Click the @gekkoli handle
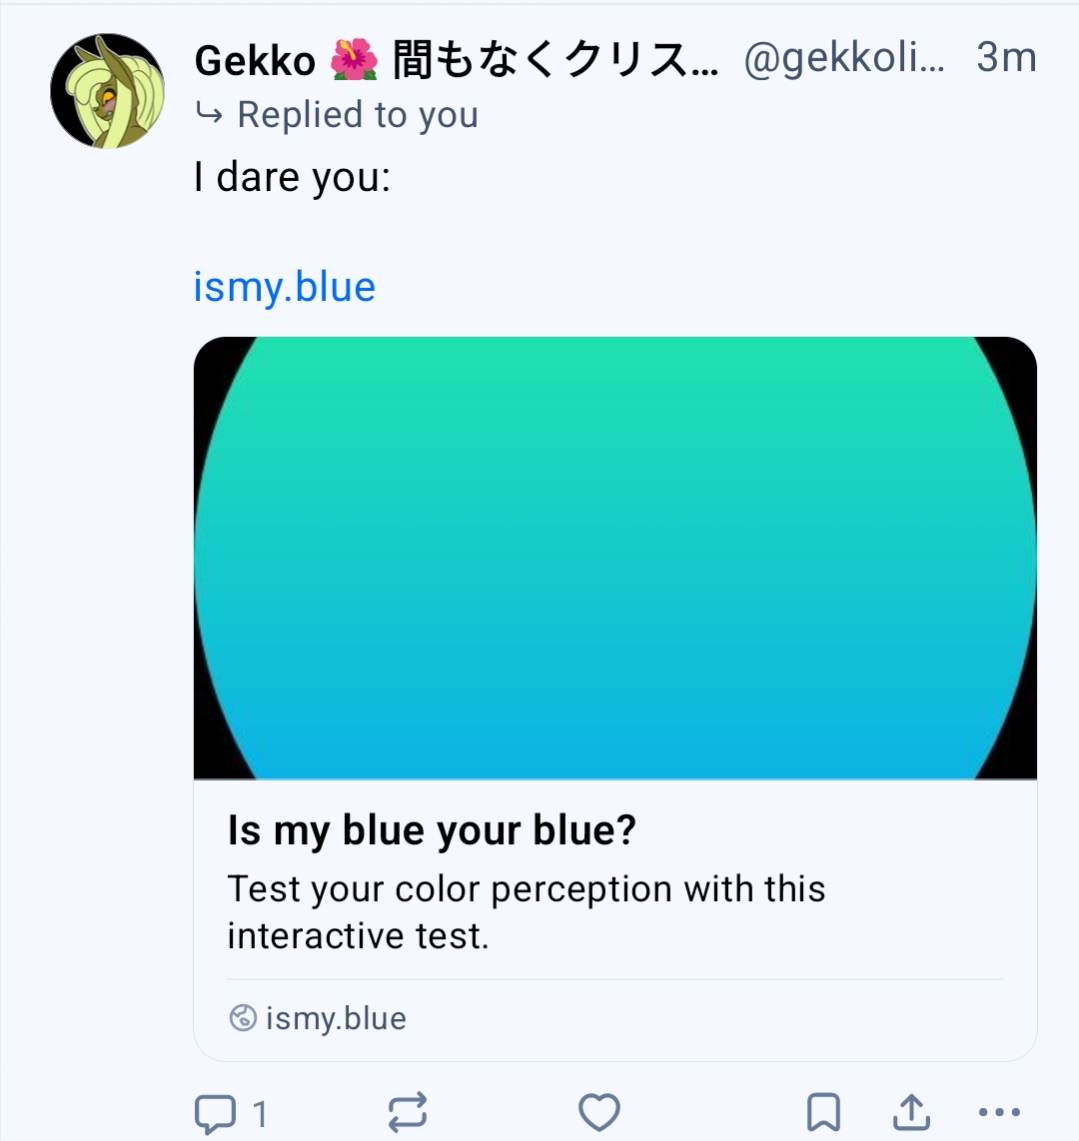Viewport: 1079px width, 1141px height. (x=844, y=60)
